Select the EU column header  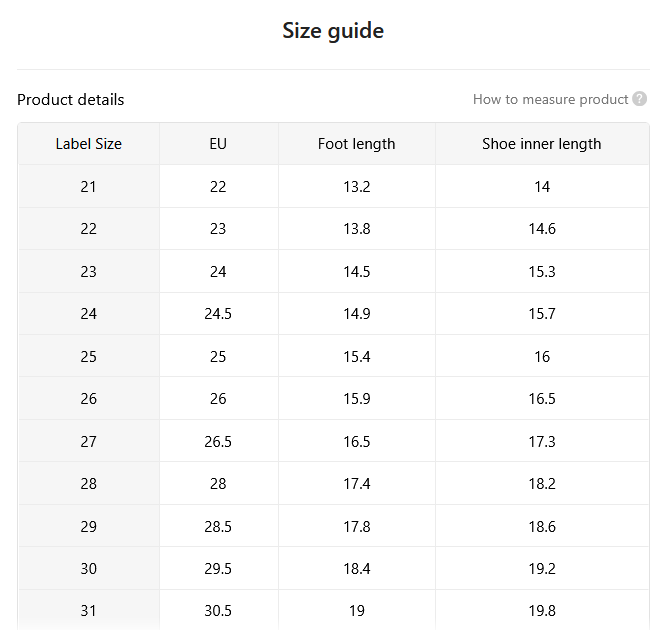[x=218, y=144]
